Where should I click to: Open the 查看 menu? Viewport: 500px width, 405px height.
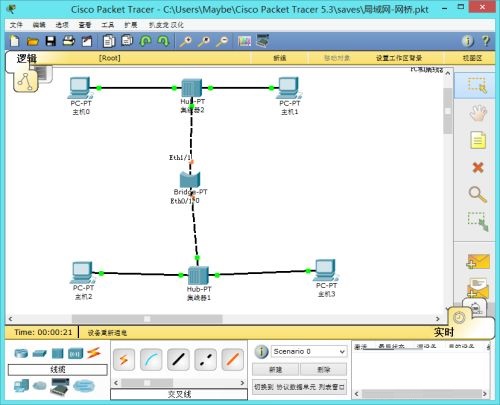point(85,25)
